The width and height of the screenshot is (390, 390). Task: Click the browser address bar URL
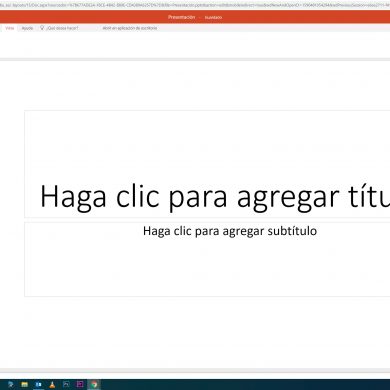(x=195, y=6)
